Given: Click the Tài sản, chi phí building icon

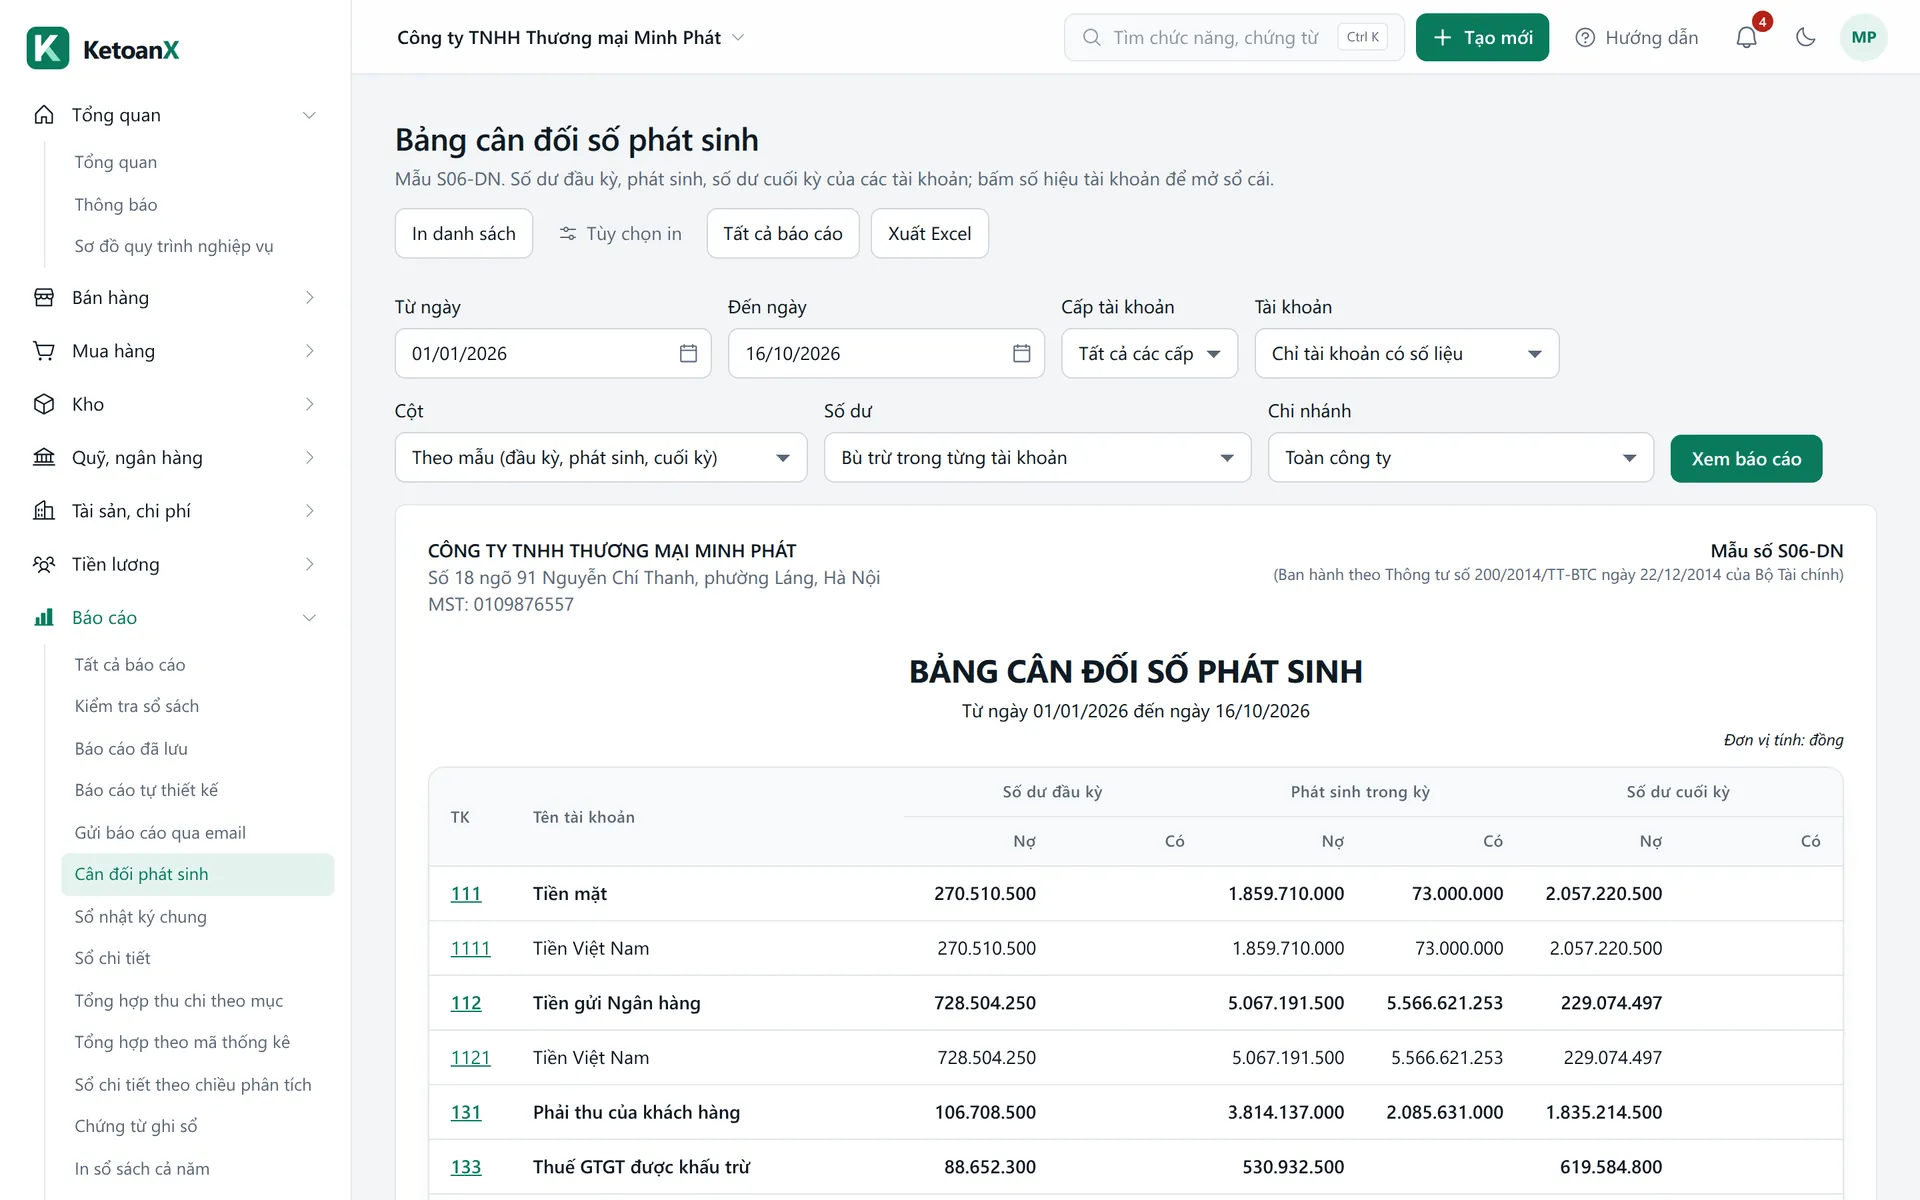Looking at the screenshot, I should click(44, 511).
